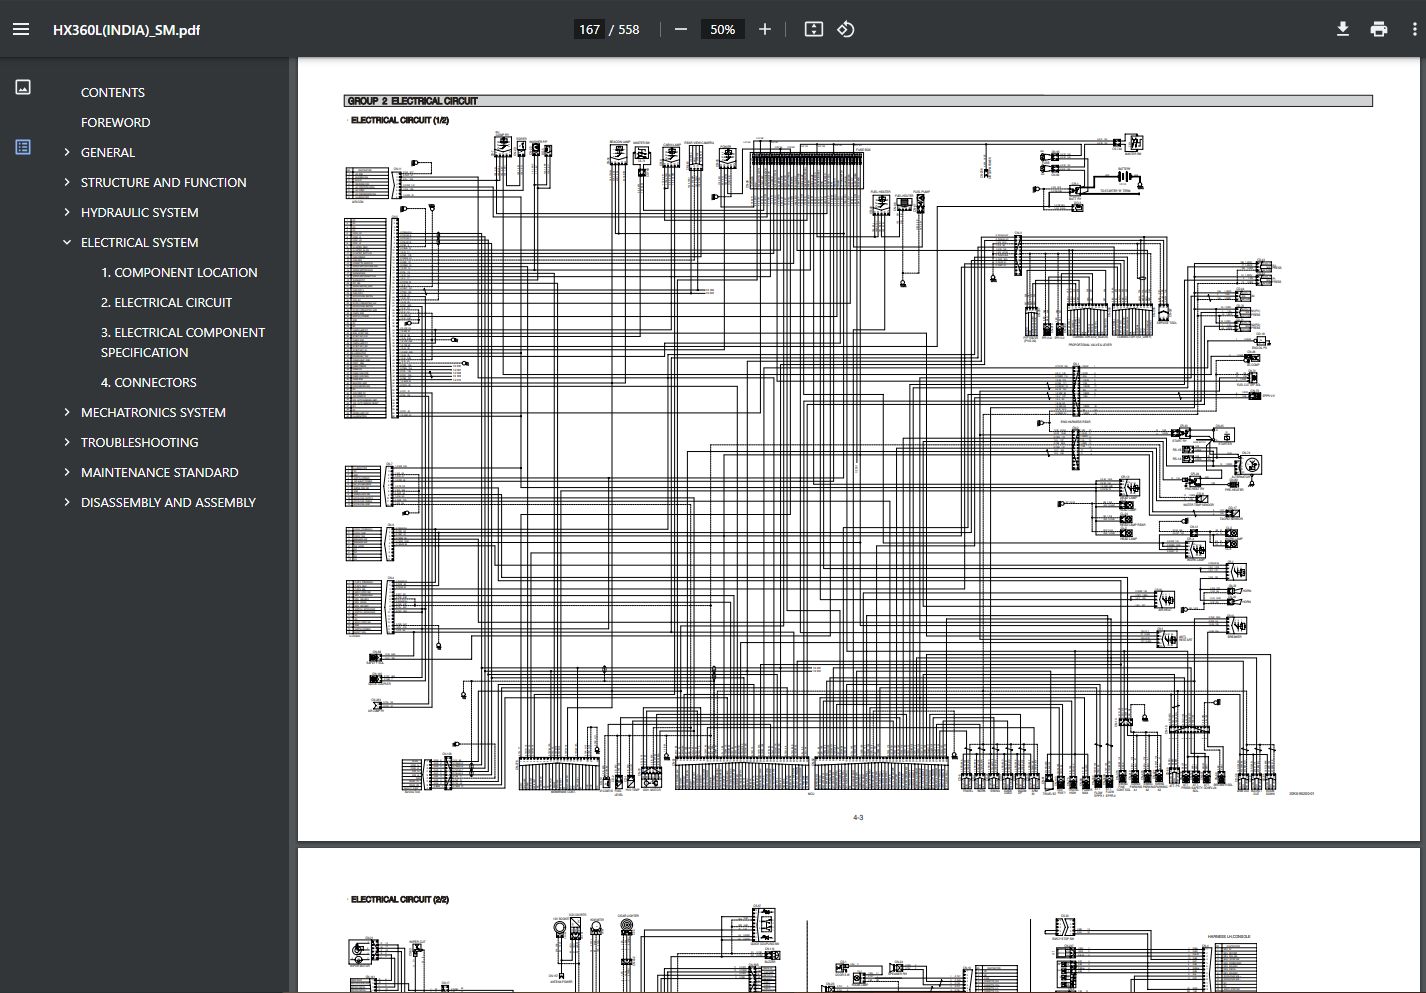Open 1. COMPONENT LOCATION entry
Viewport: 1426px width, 993px height.
(179, 272)
